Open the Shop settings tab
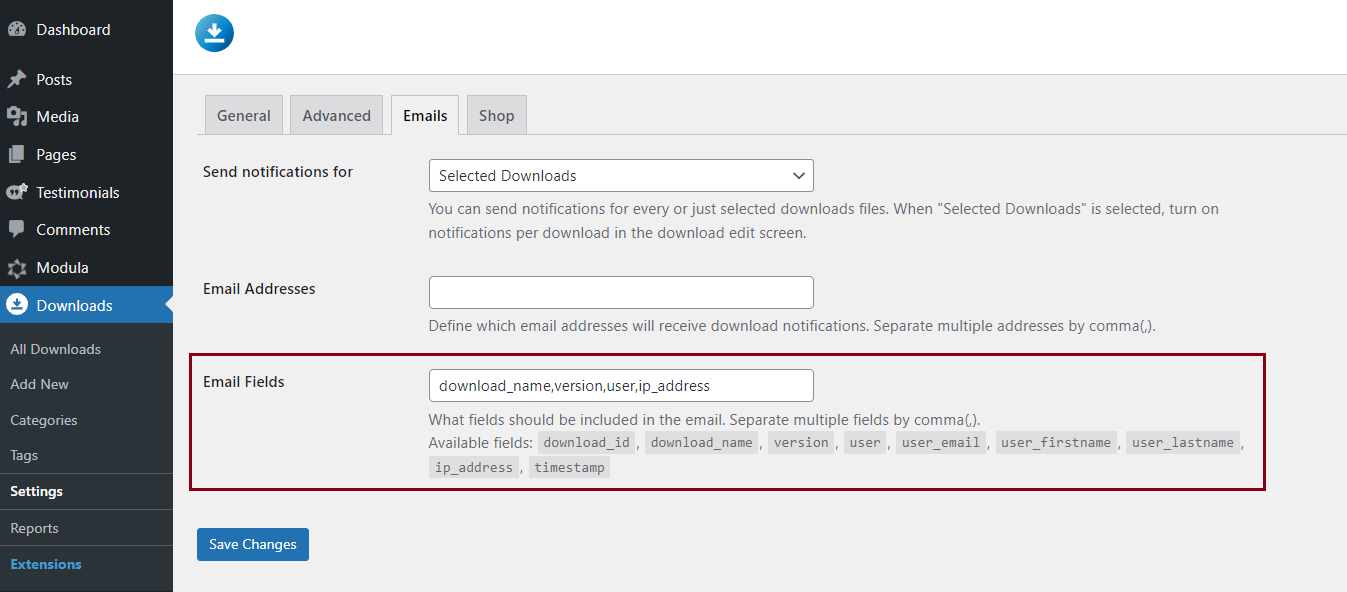The width and height of the screenshot is (1347, 592). coord(496,115)
